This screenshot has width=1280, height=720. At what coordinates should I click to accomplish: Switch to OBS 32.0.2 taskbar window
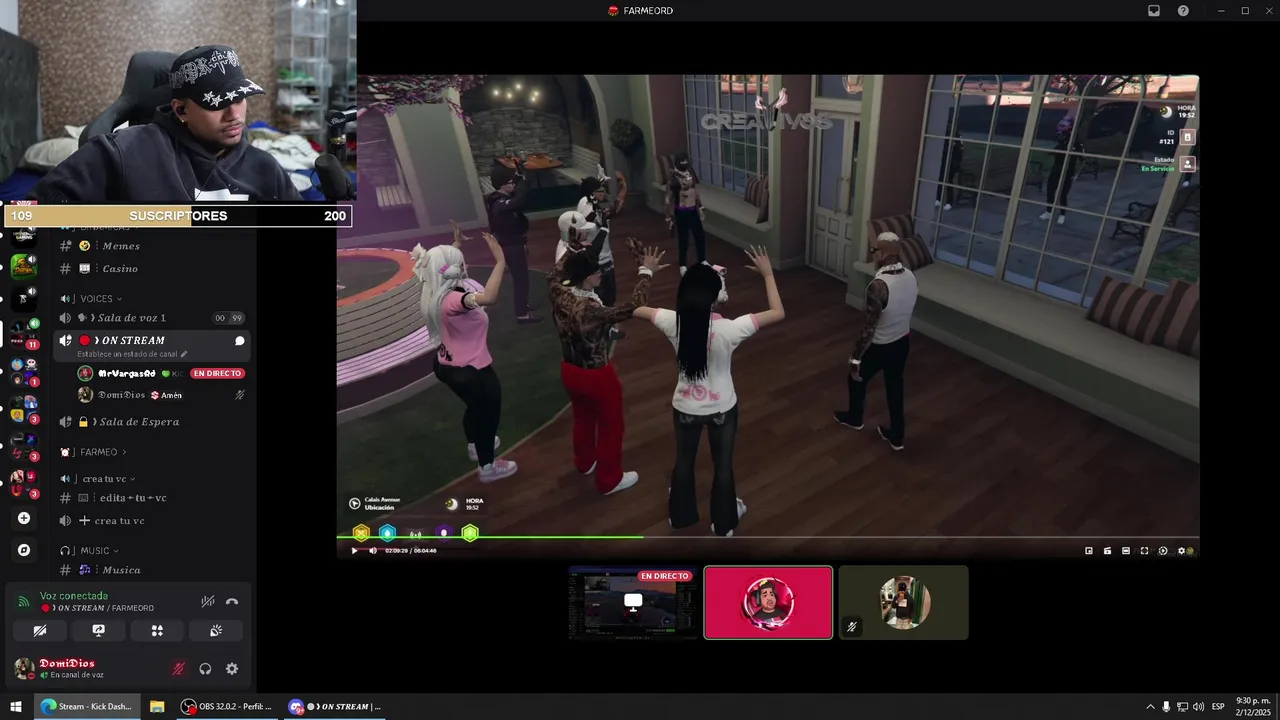(227, 706)
